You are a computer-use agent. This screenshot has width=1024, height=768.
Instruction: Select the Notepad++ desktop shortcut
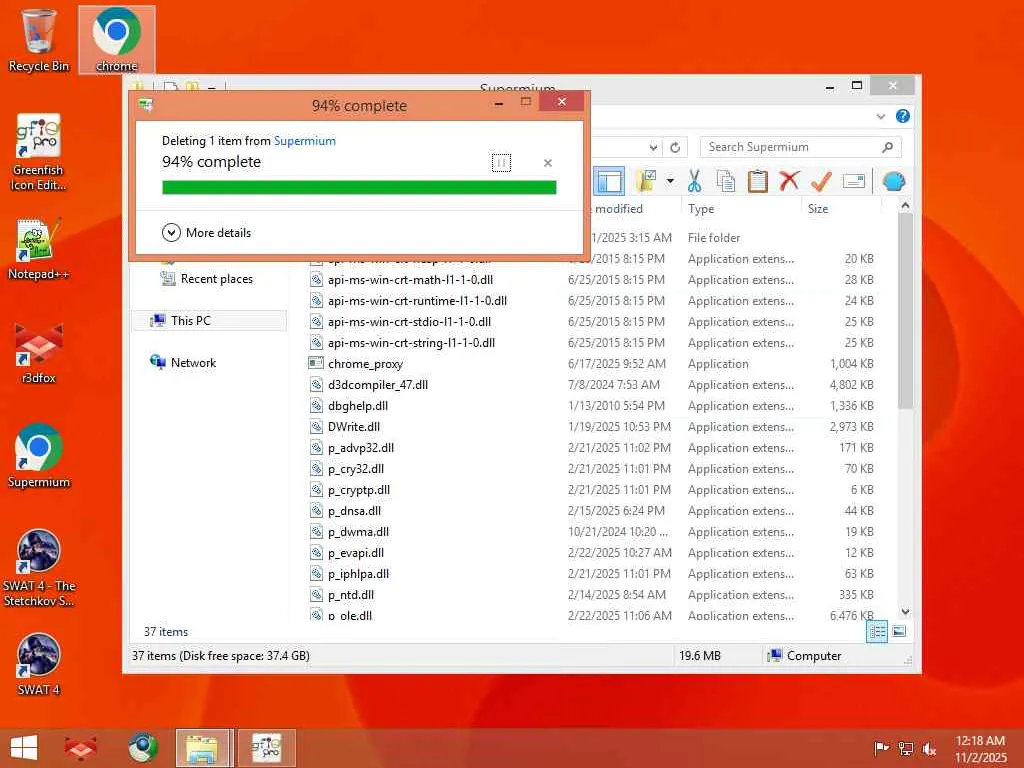coord(39,249)
